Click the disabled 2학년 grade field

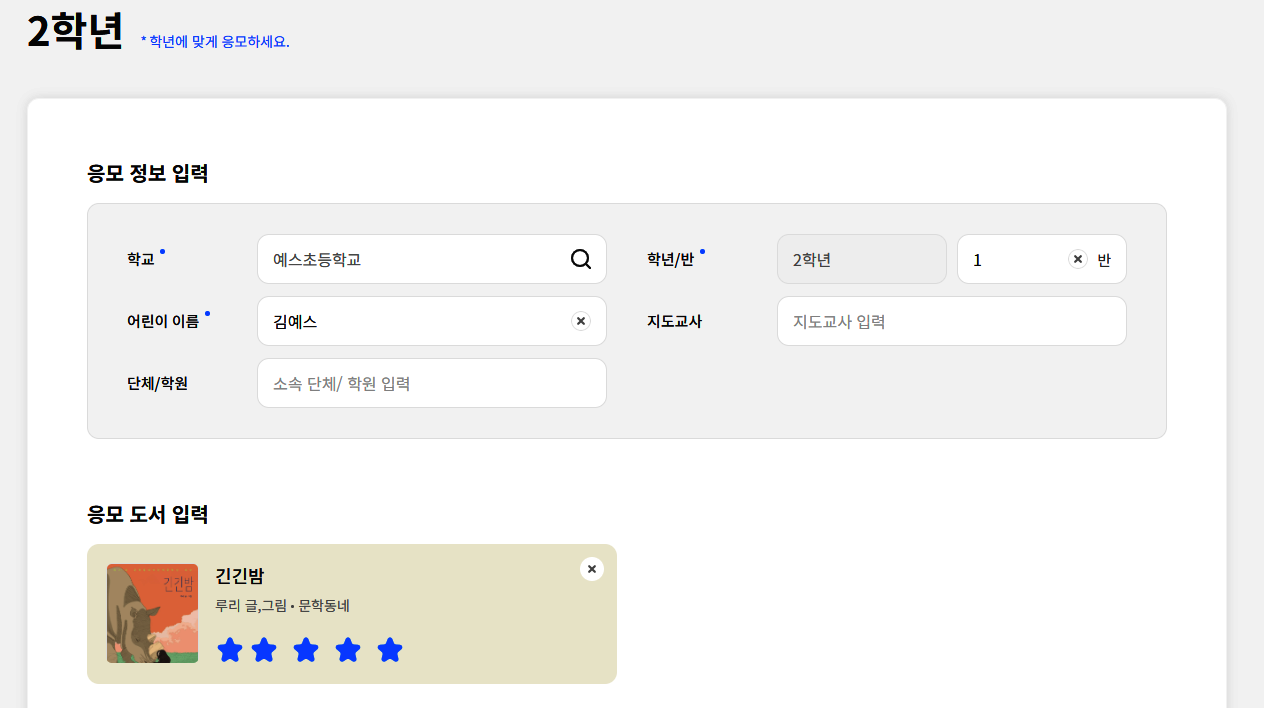861,259
